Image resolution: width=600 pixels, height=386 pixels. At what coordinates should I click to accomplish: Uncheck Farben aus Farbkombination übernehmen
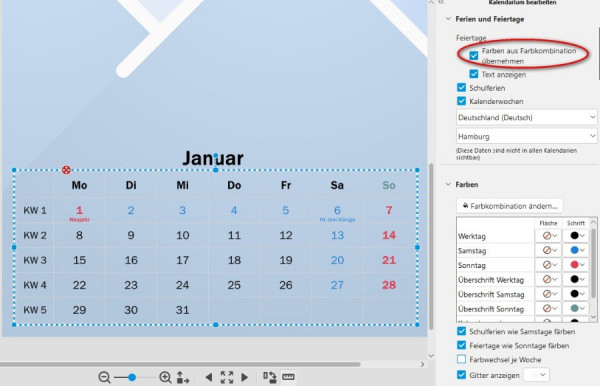pyautogui.click(x=474, y=56)
